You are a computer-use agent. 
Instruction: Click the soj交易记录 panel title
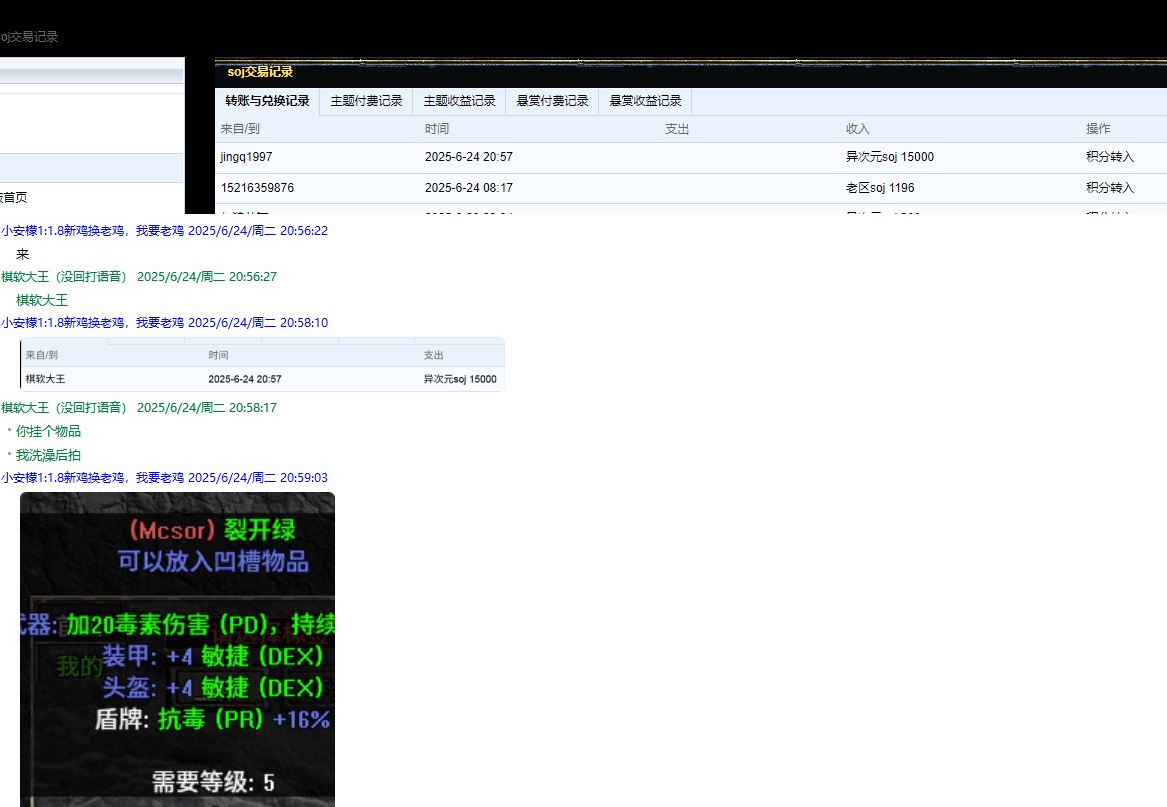pos(260,72)
